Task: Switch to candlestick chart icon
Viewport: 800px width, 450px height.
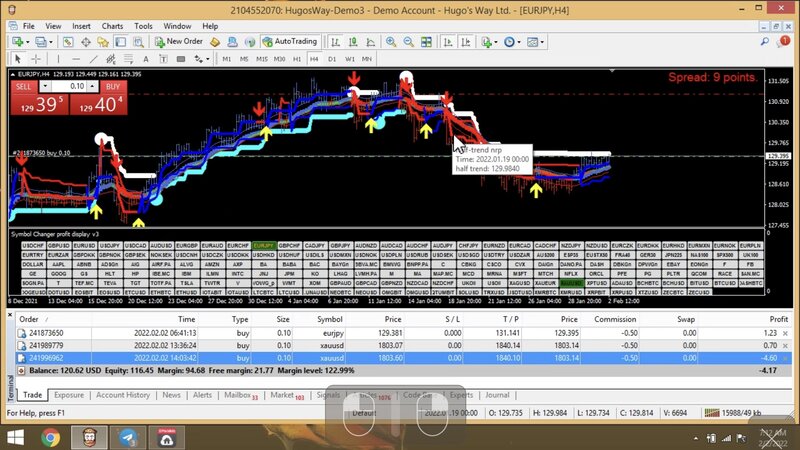Action: 353,42
